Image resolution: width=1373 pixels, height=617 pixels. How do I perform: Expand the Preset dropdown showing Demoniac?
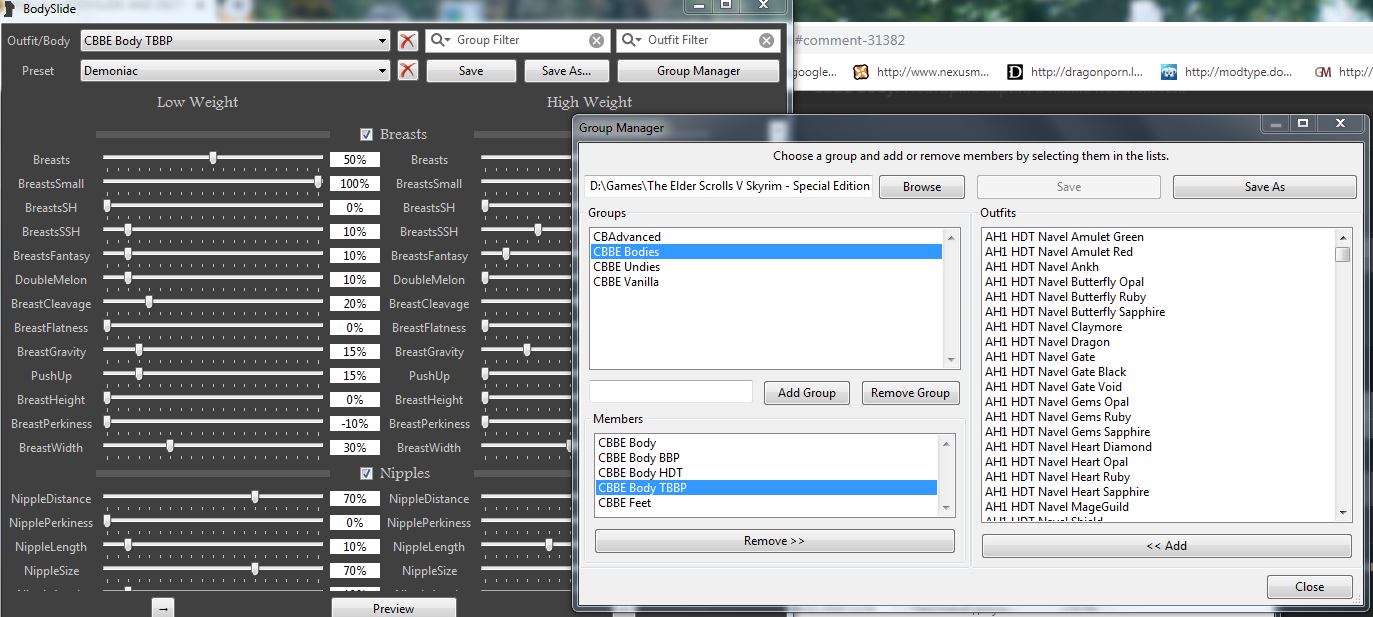click(x=235, y=71)
